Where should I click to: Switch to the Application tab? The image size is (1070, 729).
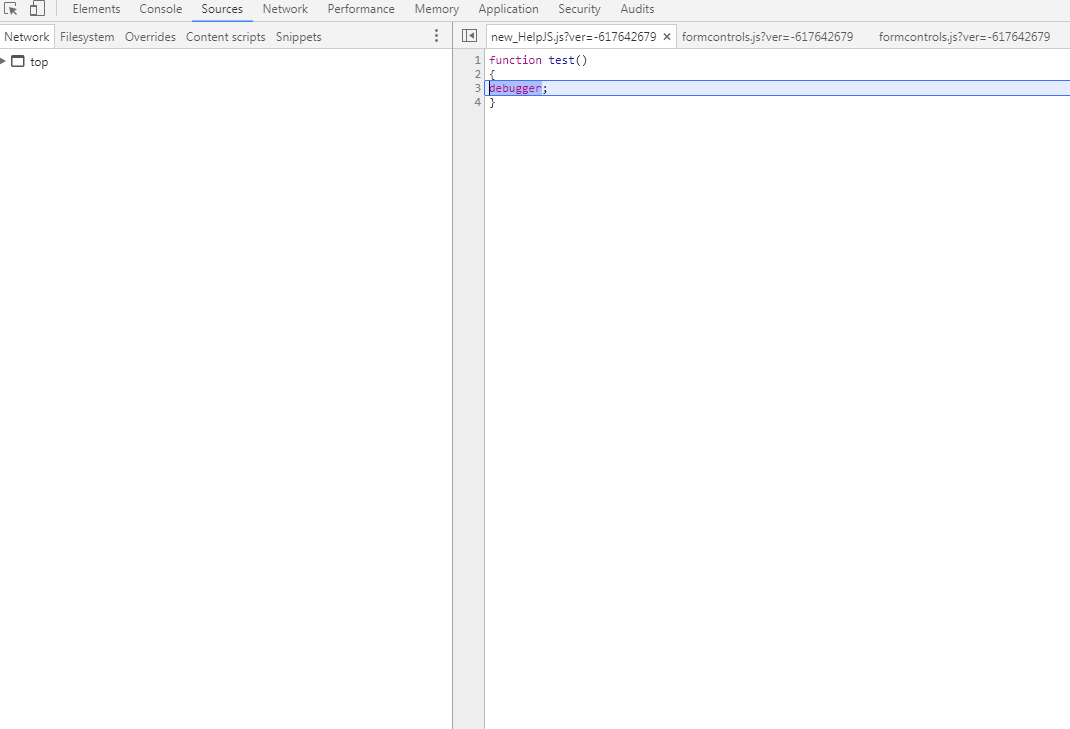click(x=508, y=9)
